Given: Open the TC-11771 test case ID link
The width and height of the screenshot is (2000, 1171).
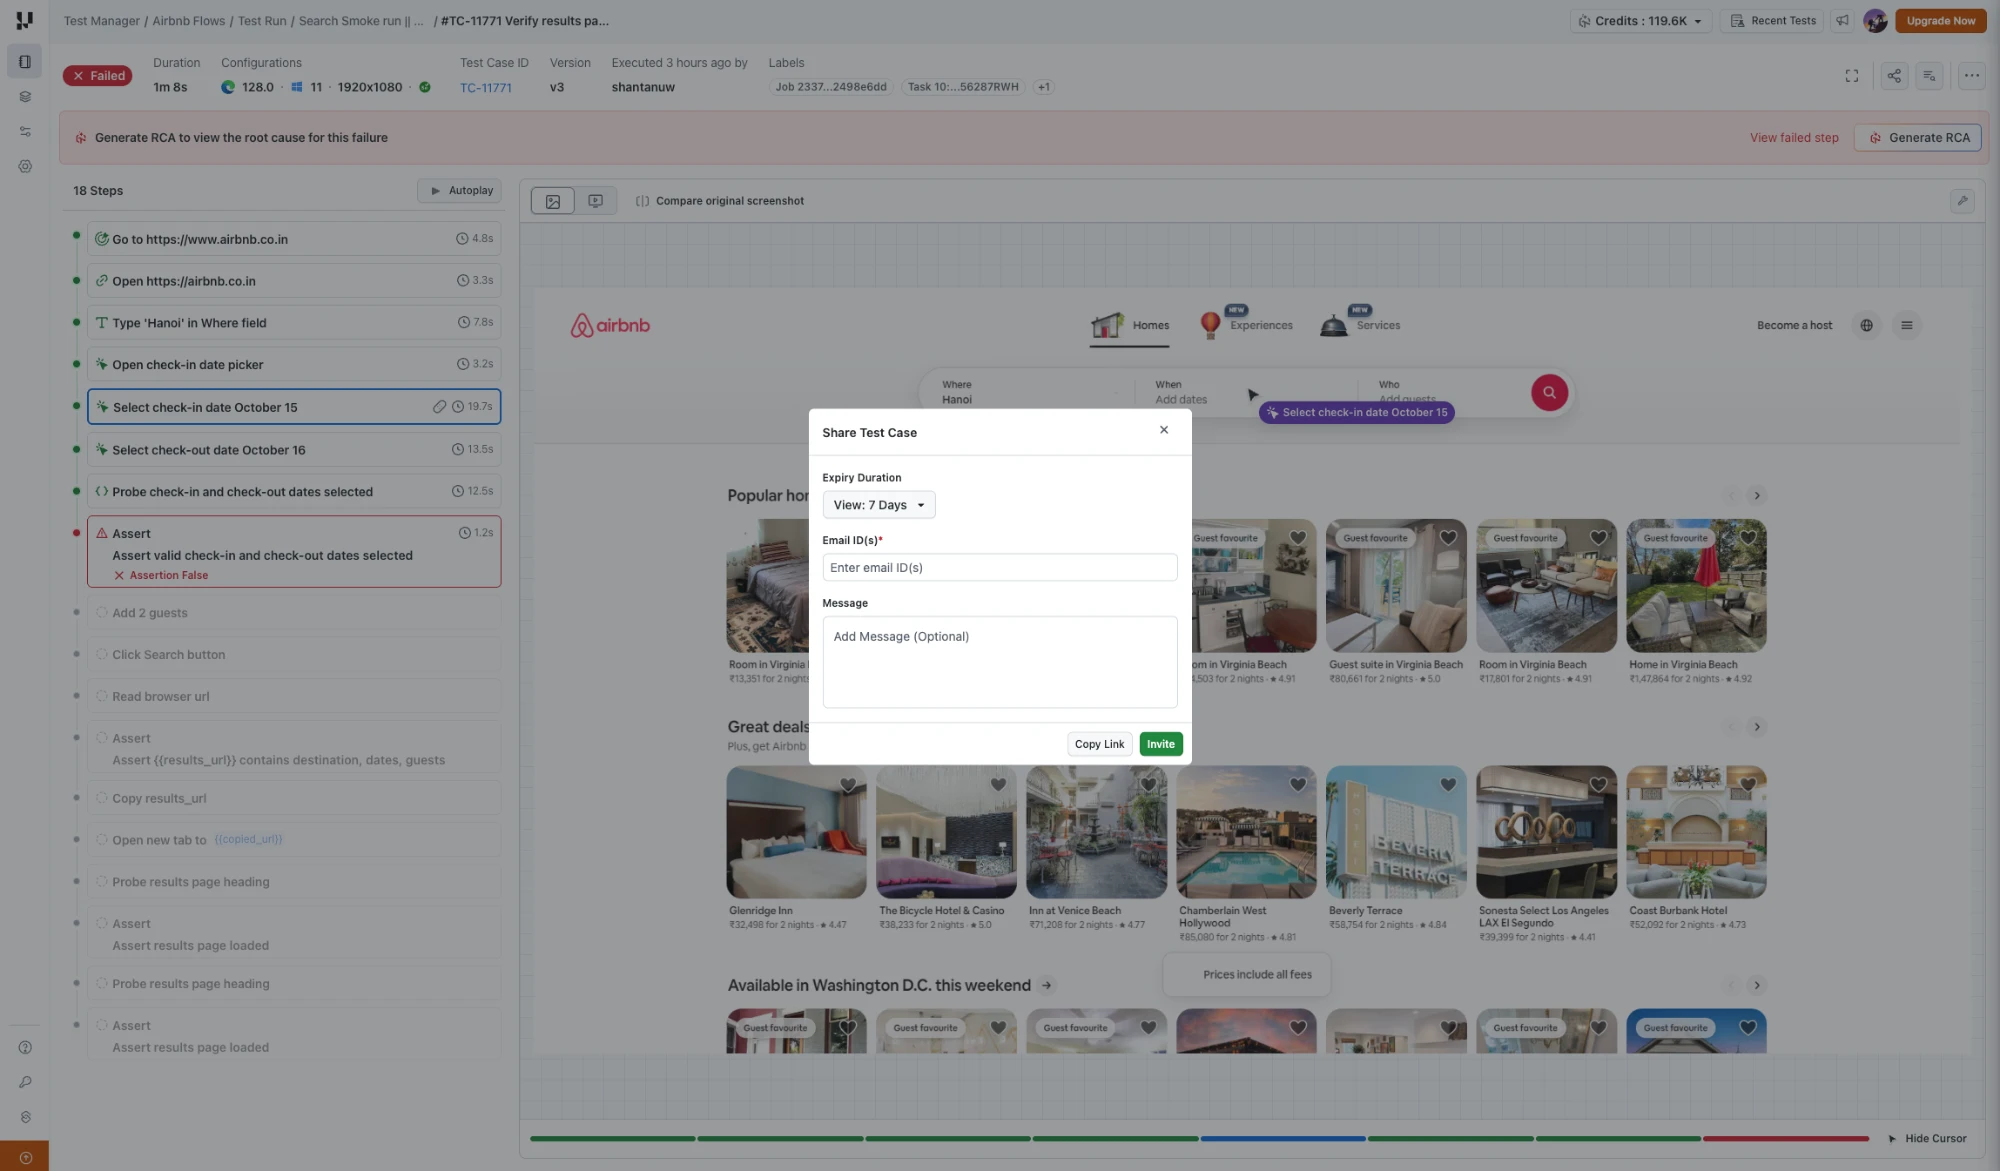Looking at the screenshot, I should [486, 88].
